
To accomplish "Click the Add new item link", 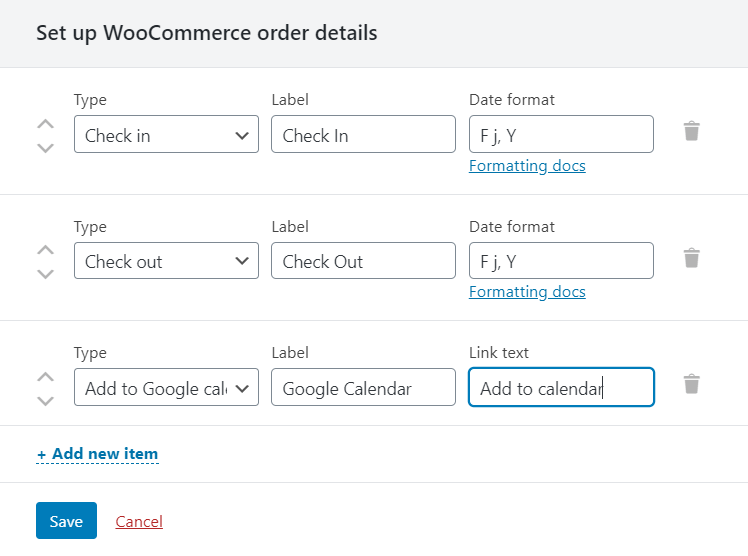I will click(97, 453).
